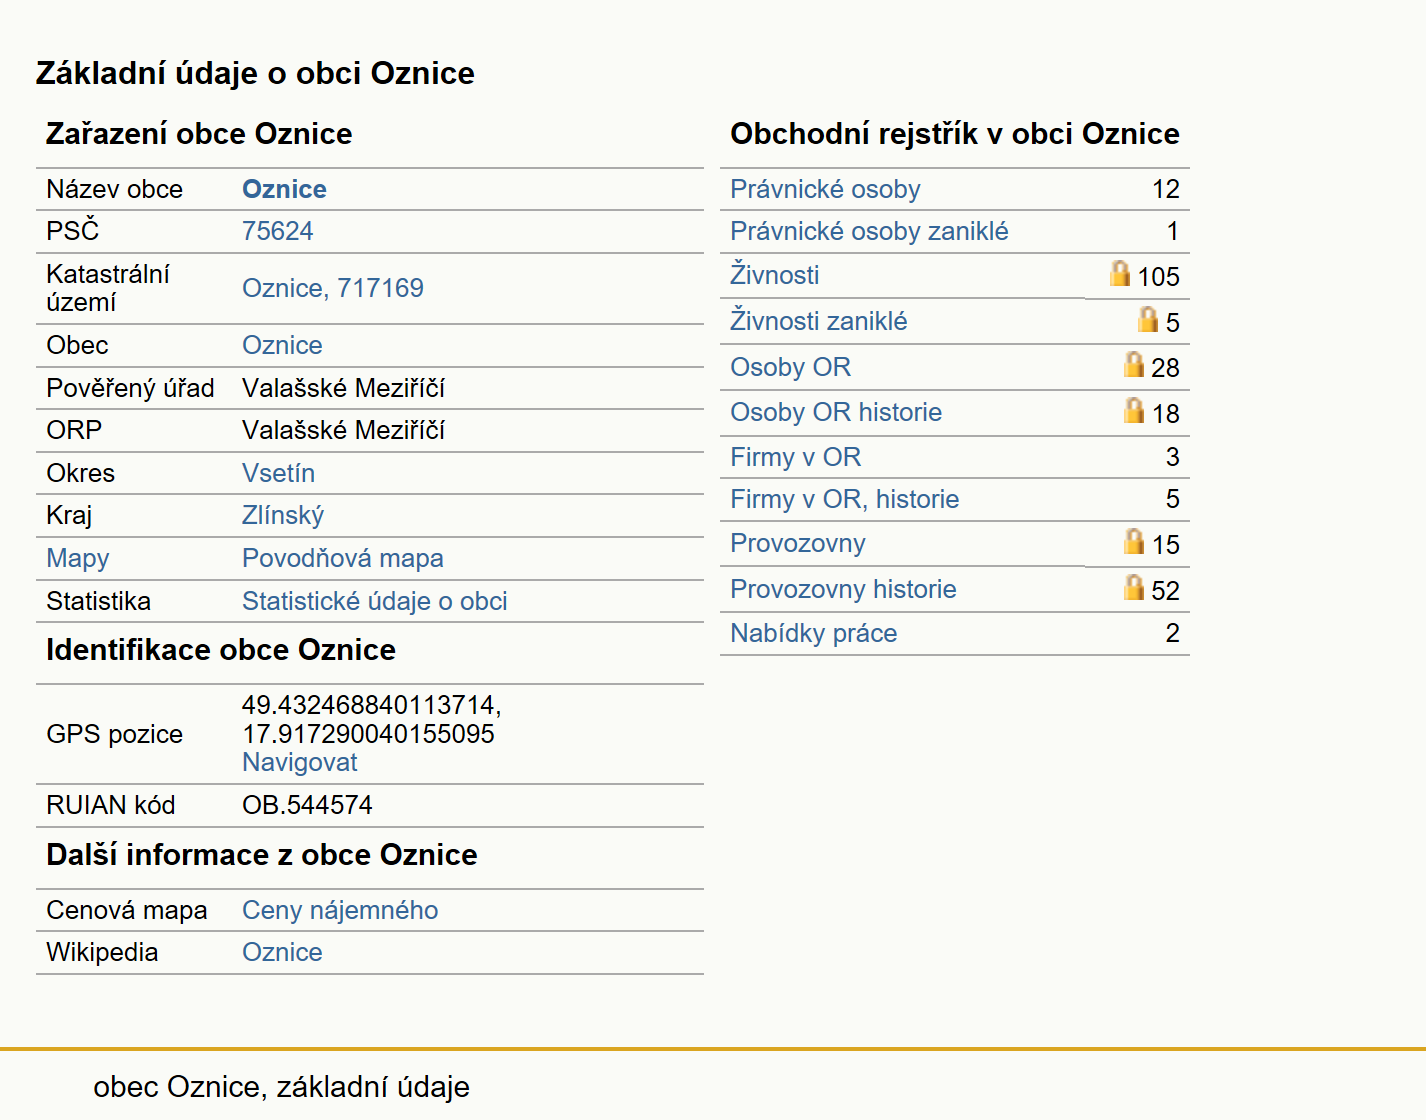Click the Živnosti count 105
1426x1120 pixels.
tap(1158, 276)
